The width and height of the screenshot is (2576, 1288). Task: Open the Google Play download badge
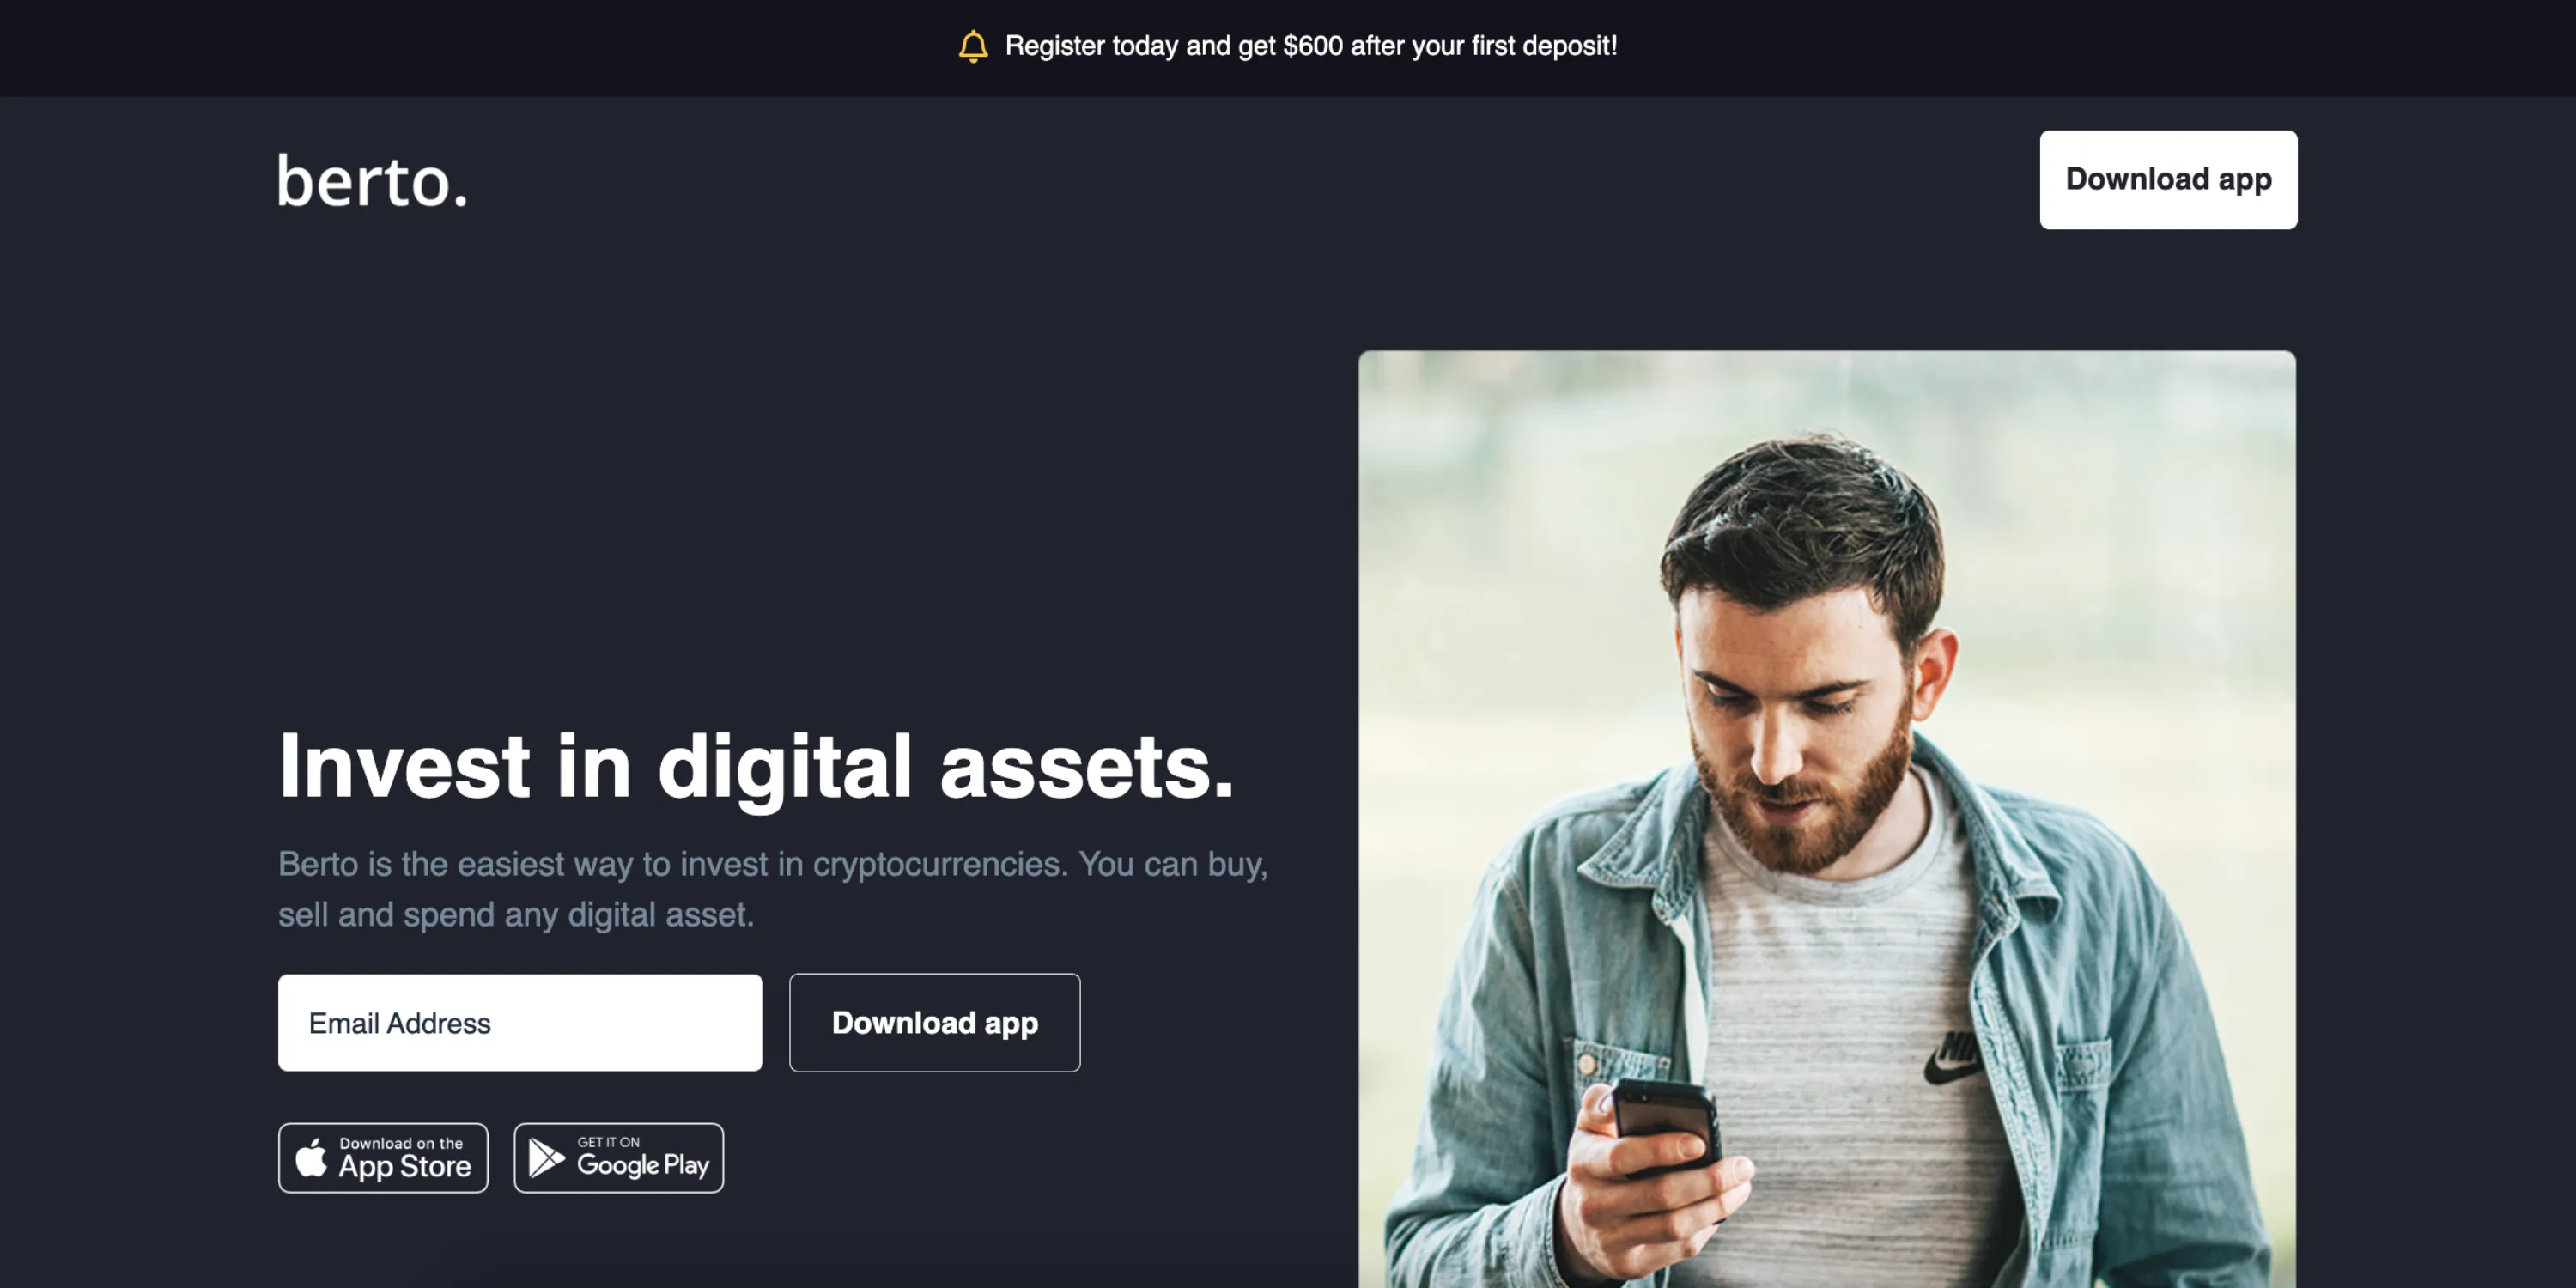tap(619, 1158)
